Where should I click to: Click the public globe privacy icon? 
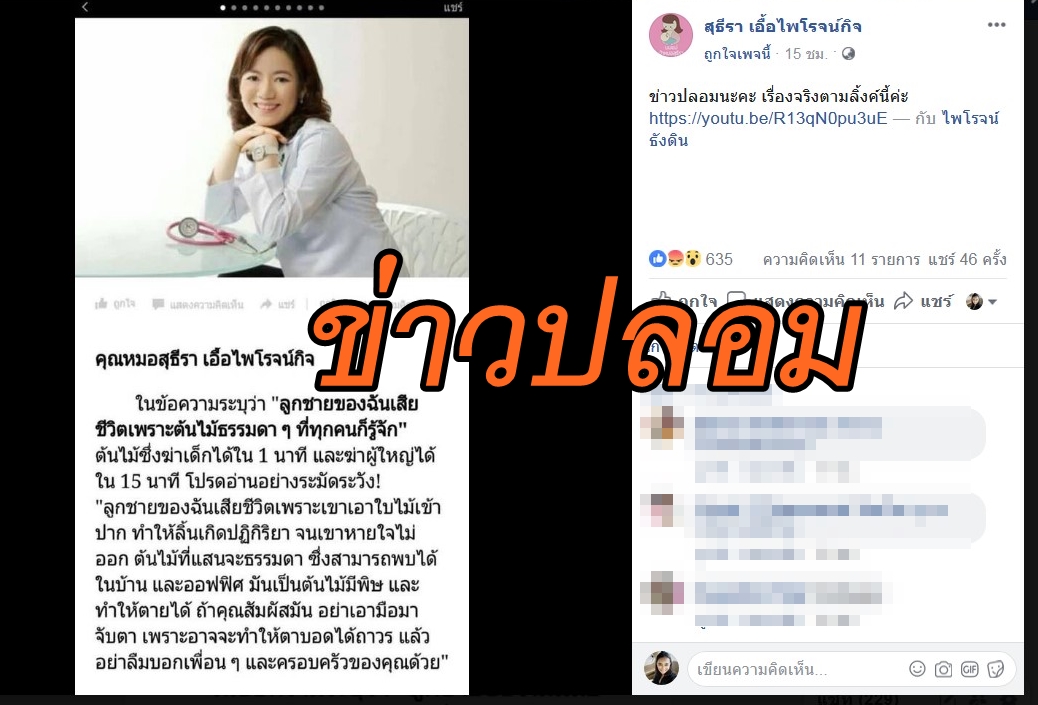pyautogui.click(x=848, y=54)
